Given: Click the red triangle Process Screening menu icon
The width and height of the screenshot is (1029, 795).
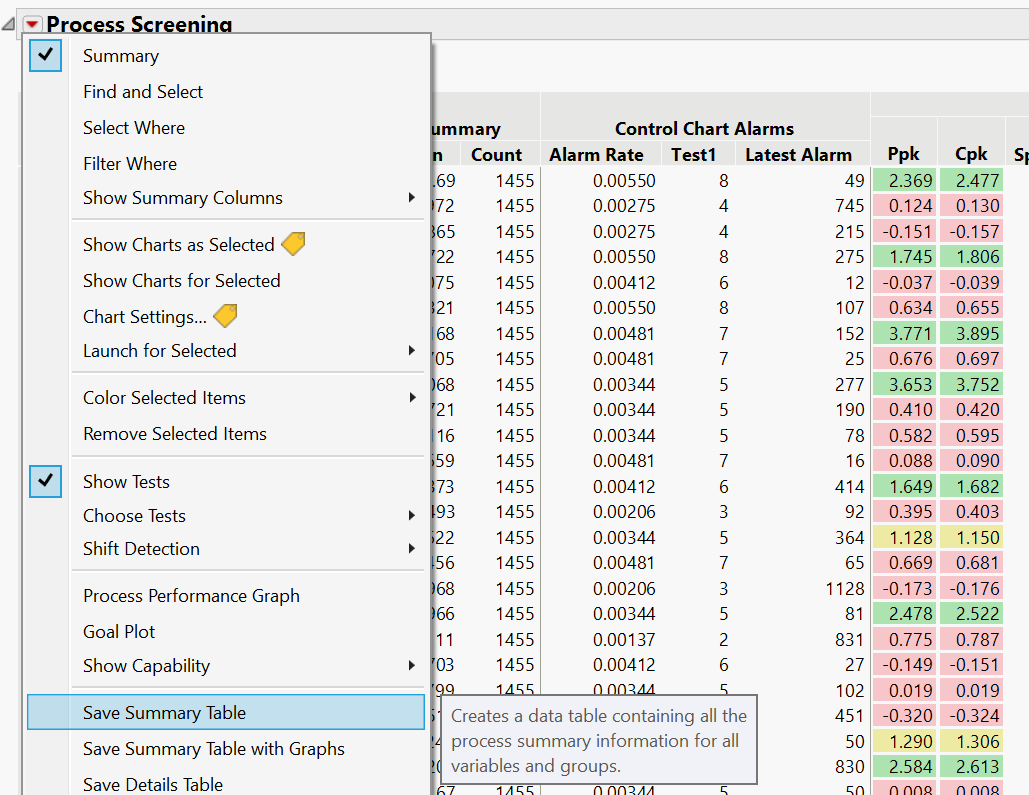Looking at the screenshot, I should point(33,24).
